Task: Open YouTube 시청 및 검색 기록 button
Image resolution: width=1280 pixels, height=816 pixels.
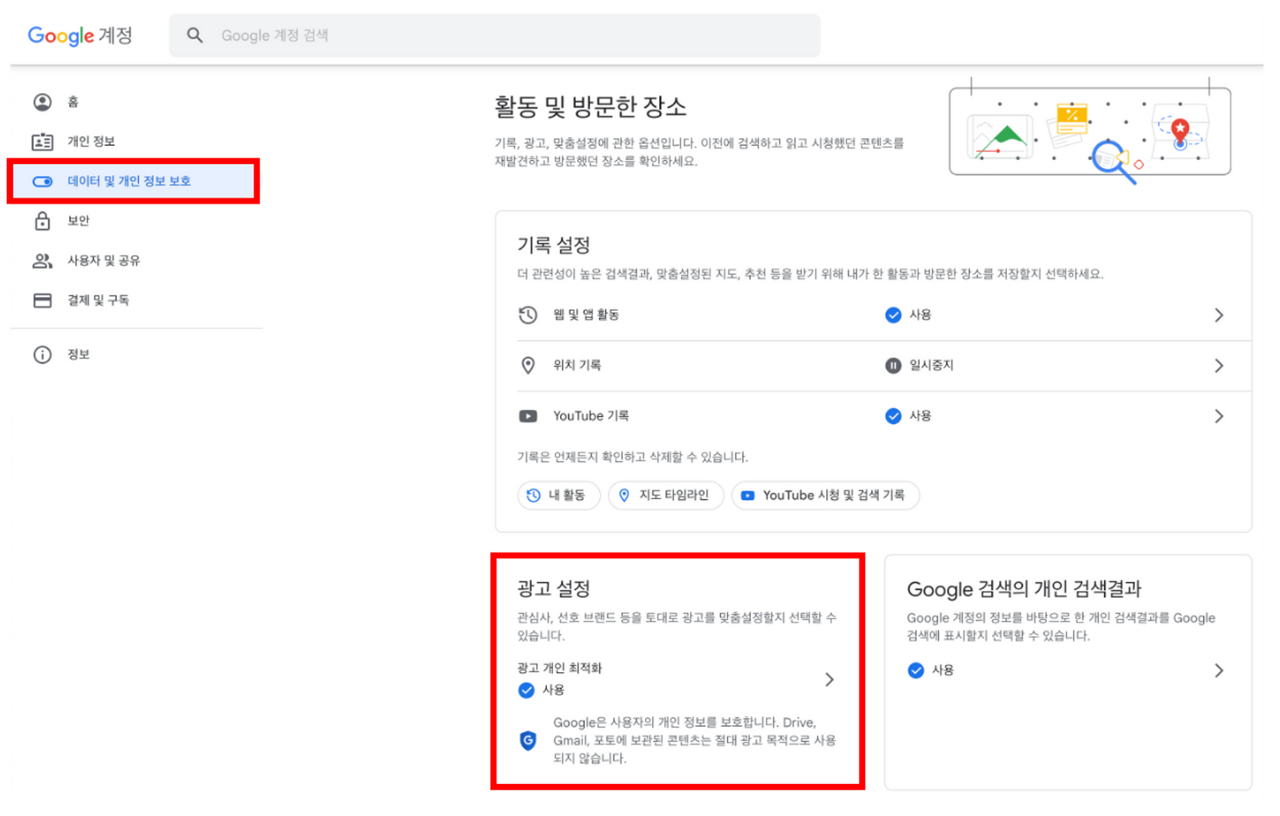Action: tap(825, 495)
